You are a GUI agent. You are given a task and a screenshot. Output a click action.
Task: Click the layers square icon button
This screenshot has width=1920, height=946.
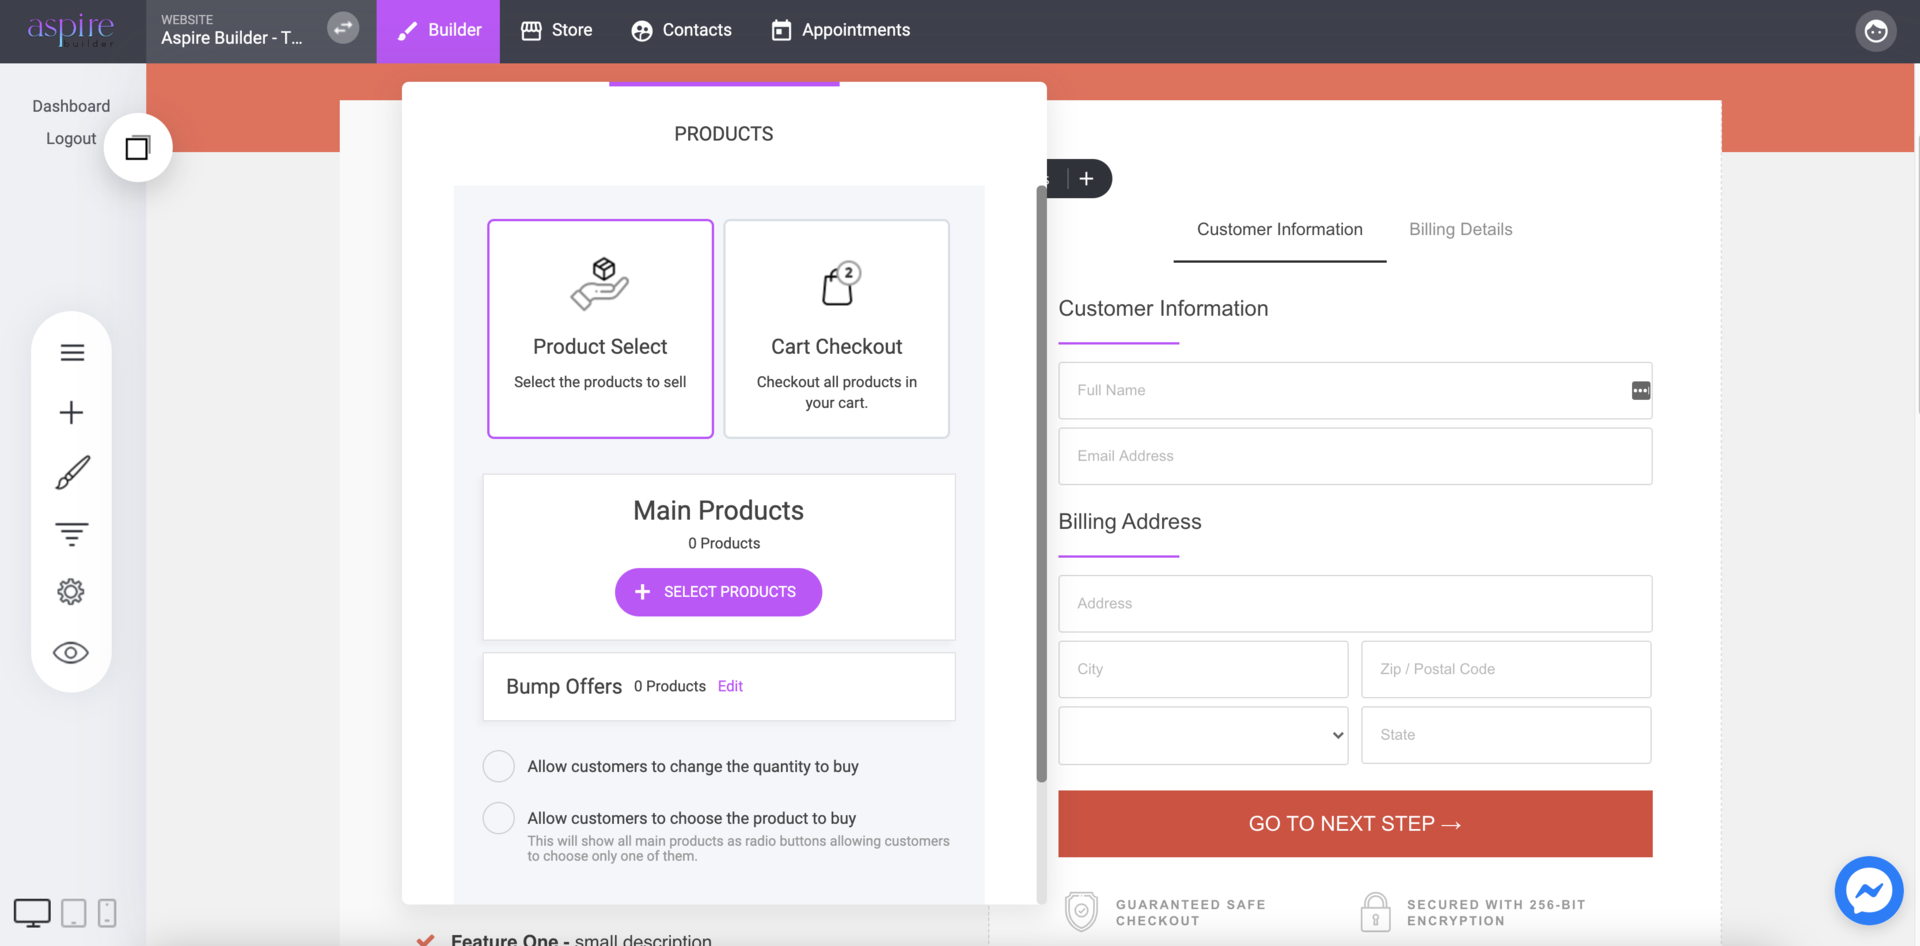tap(138, 148)
